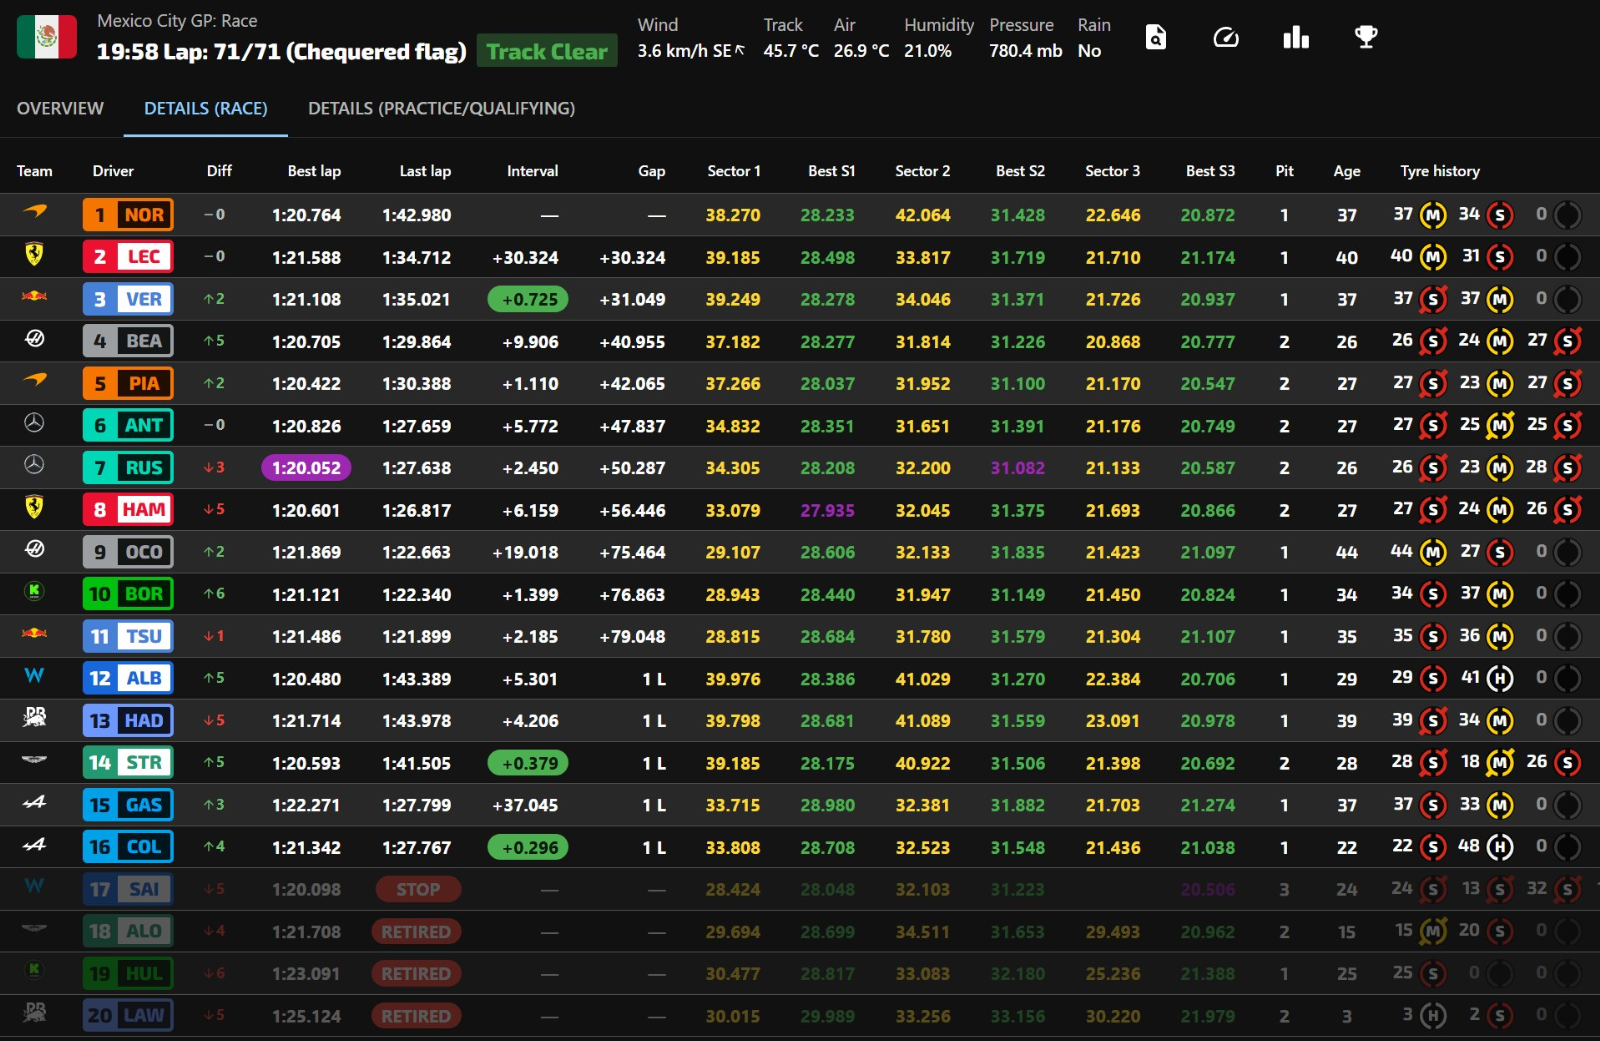Image resolution: width=1600 pixels, height=1041 pixels.
Task: Click Norris's first medium tyre icon
Action: click(x=1434, y=215)
